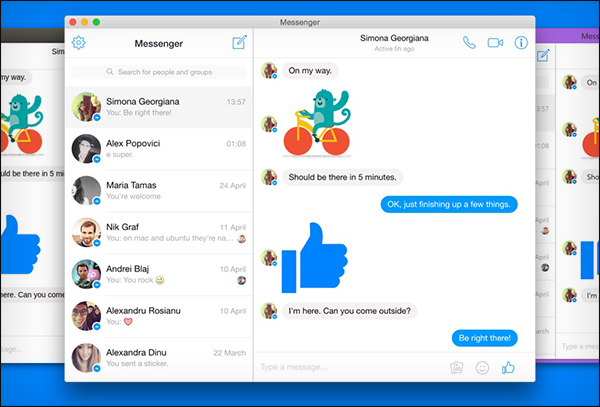Click Simona Georgiana's avatar in list
The height and width of the screenshot is (407, 600).
click(86, 107)
